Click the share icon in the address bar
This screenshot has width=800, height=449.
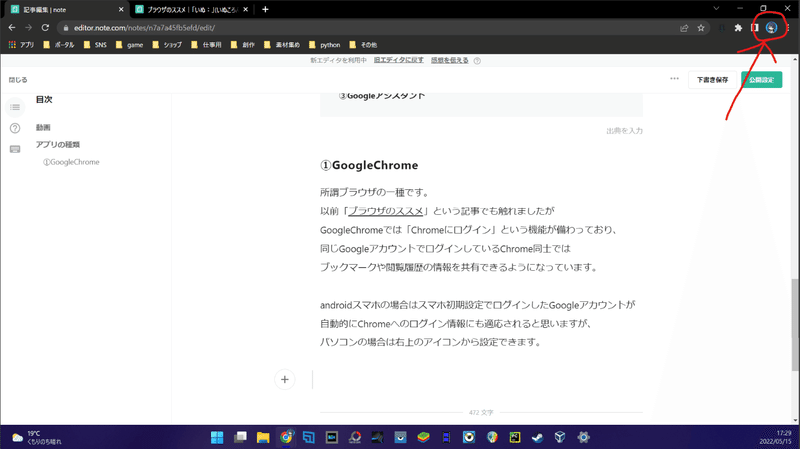click(x=684, y=28)
